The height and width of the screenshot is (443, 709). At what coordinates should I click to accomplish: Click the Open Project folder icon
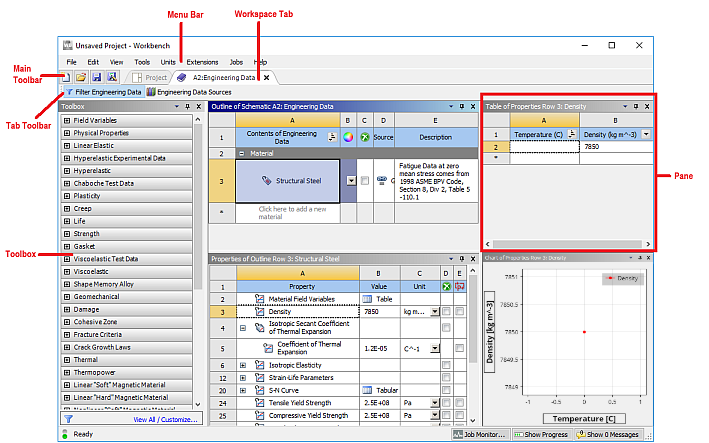click(81, 77)
